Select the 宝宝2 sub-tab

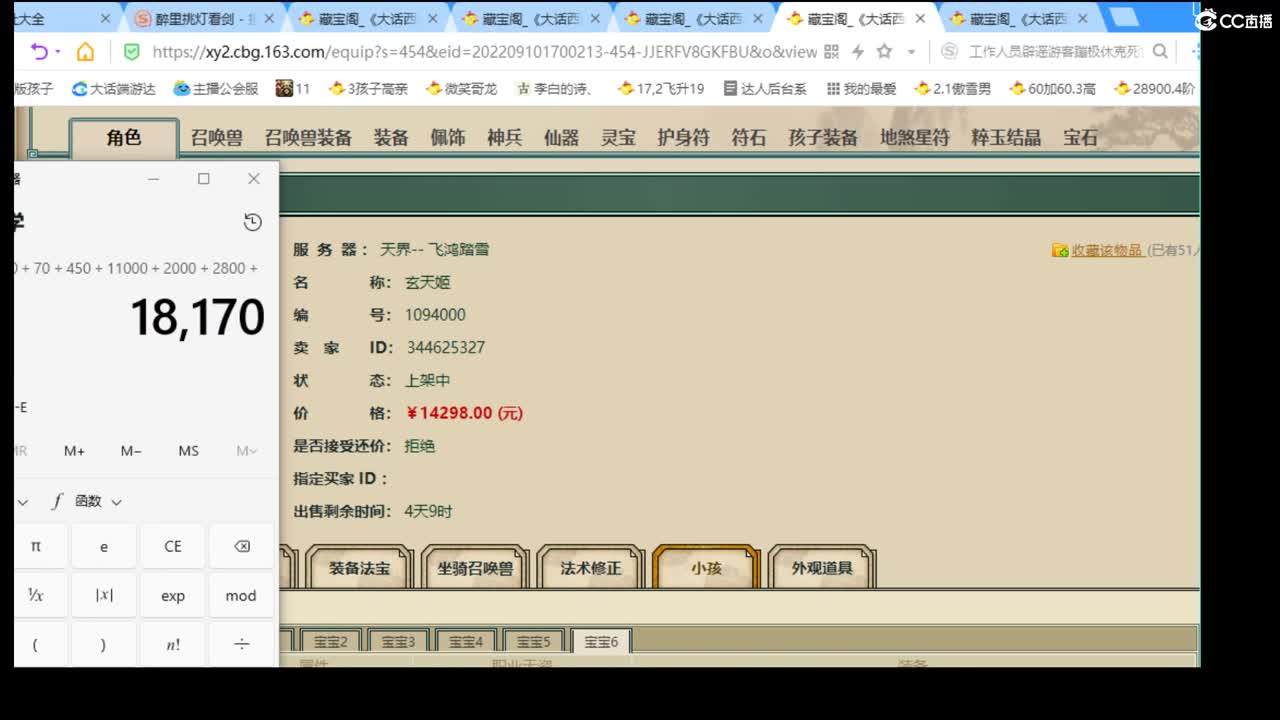[330, 641]
